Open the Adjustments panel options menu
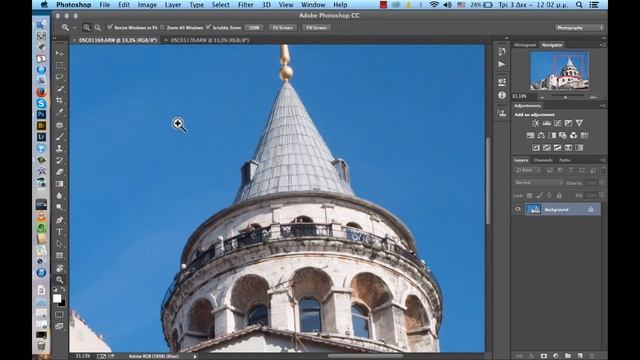640x360 pixels. [602, 106]
